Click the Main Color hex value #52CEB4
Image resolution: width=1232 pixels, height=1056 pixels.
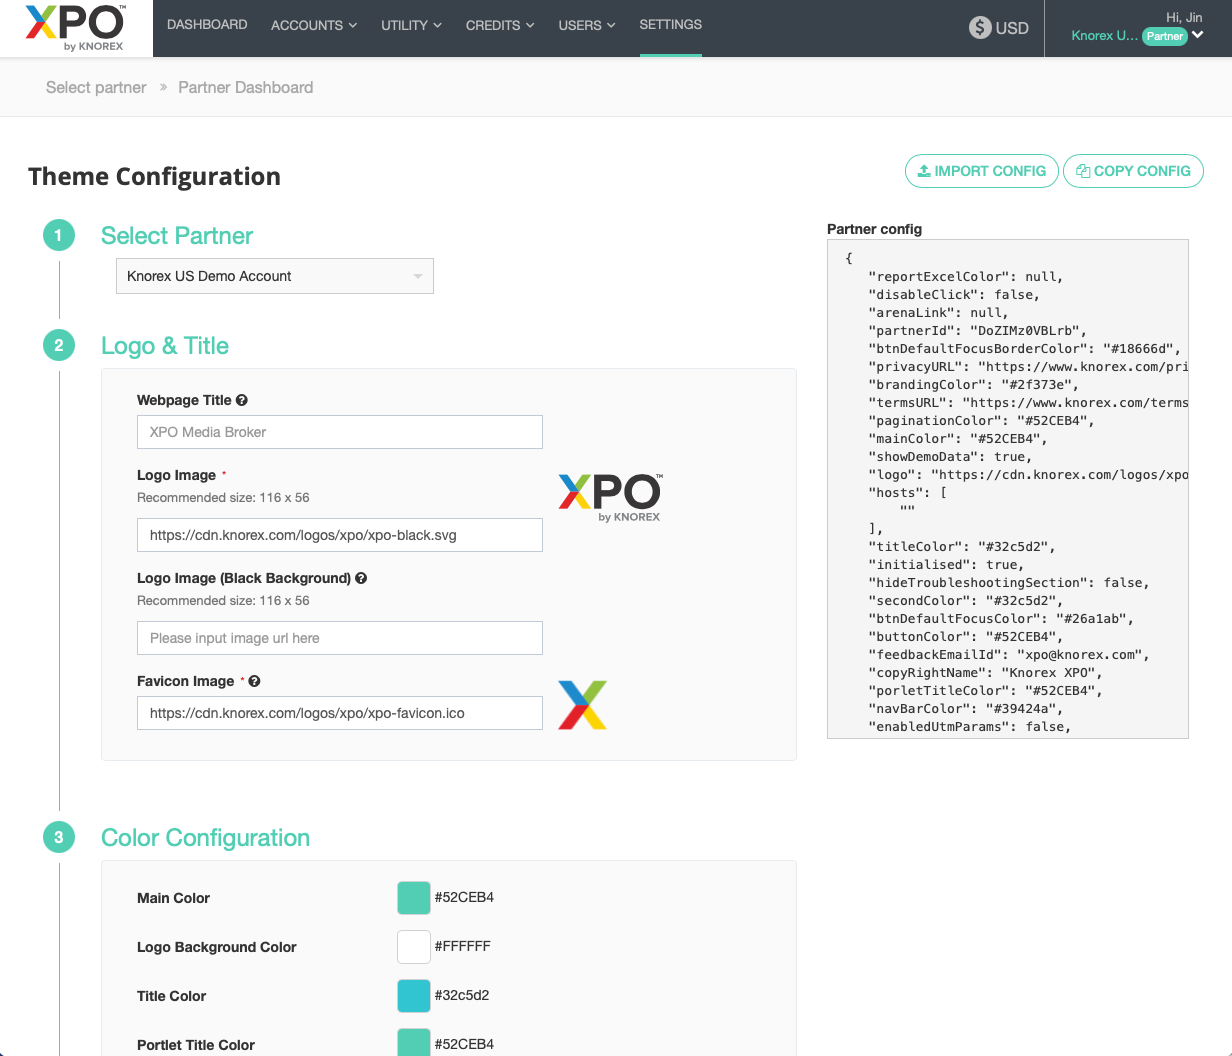[x=464, y=897]
